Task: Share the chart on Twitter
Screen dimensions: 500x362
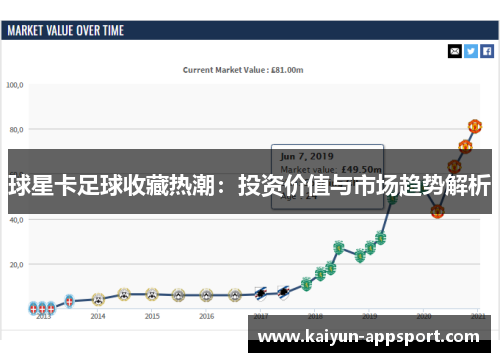Action: (x=471, y=51)
